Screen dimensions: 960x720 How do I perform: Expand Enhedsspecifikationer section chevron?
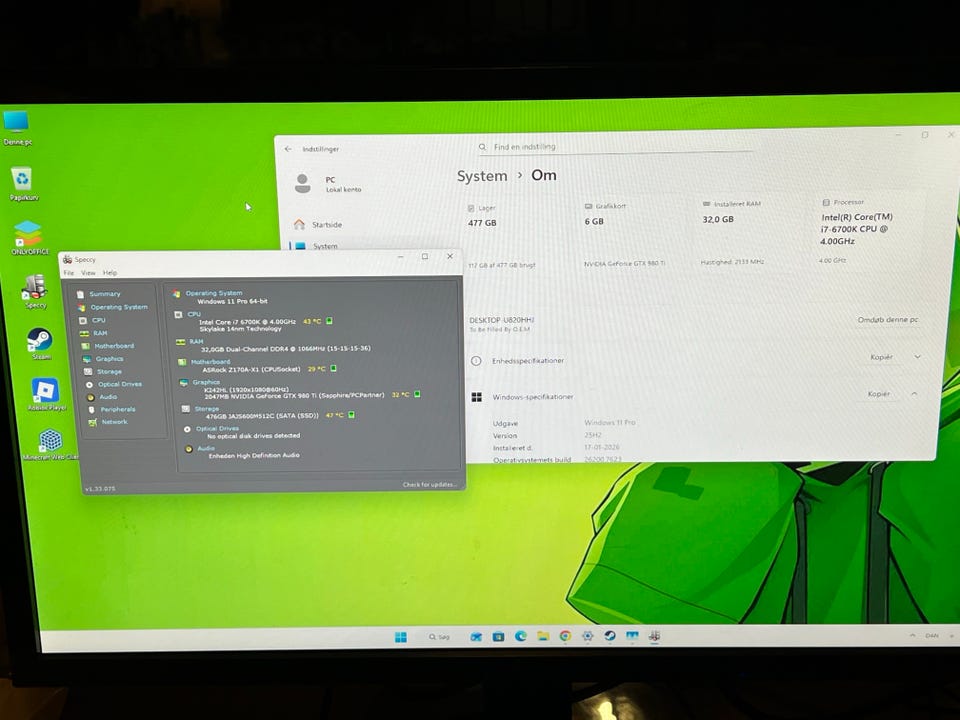coord(917,356)
